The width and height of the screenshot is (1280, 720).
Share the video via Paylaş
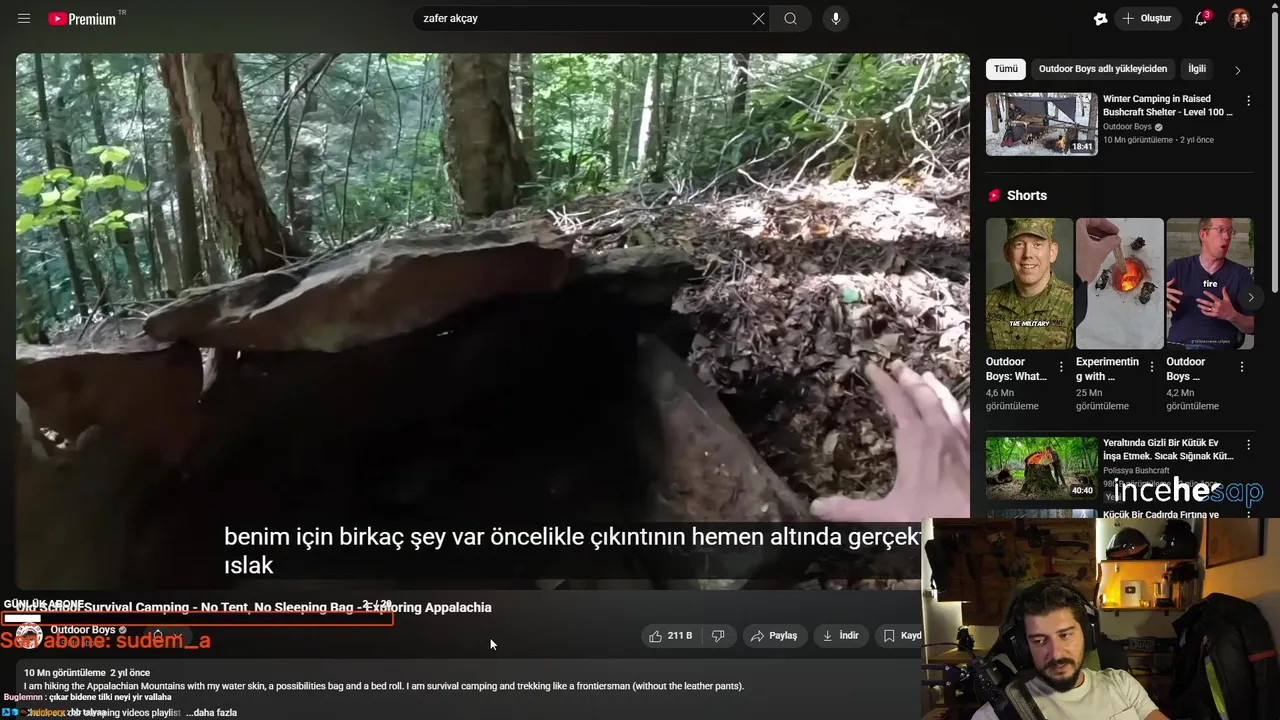pyautogui.click(x=774, y=635)
